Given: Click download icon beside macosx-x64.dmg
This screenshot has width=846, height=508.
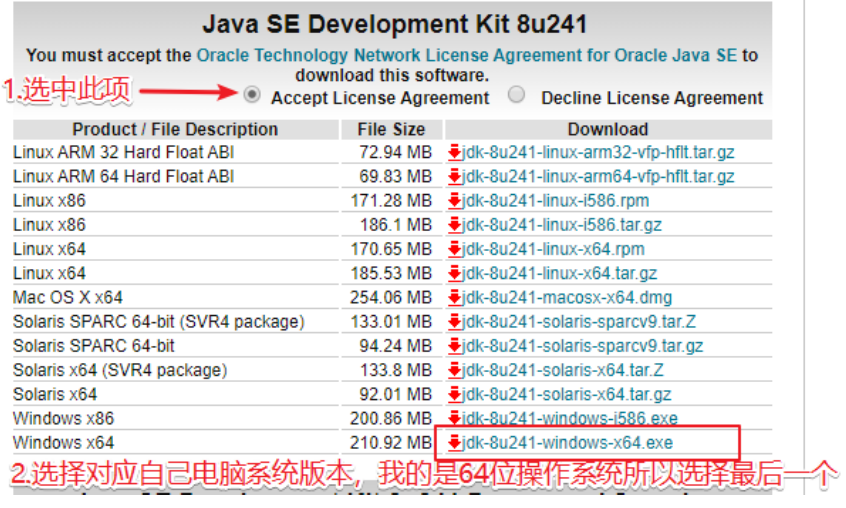Looking at the screenshot, I should [455, 298].
